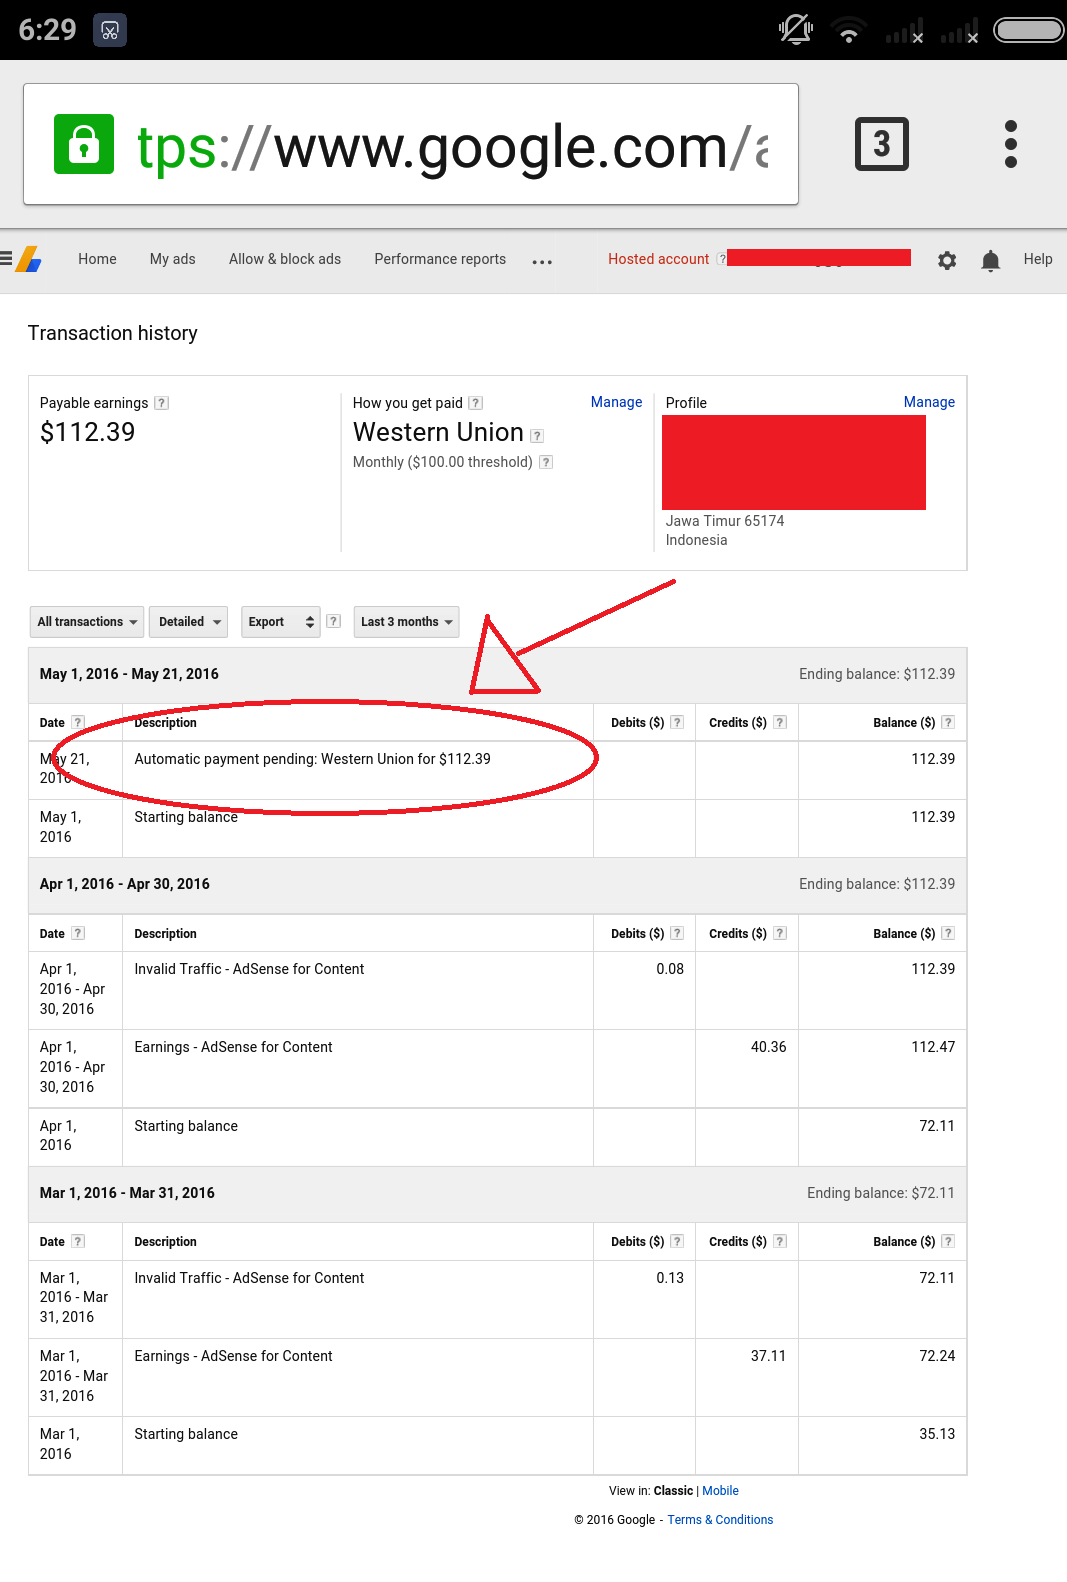Go to the Home tab
This screenshot has width=1067, height=1582.
(97, 259)
